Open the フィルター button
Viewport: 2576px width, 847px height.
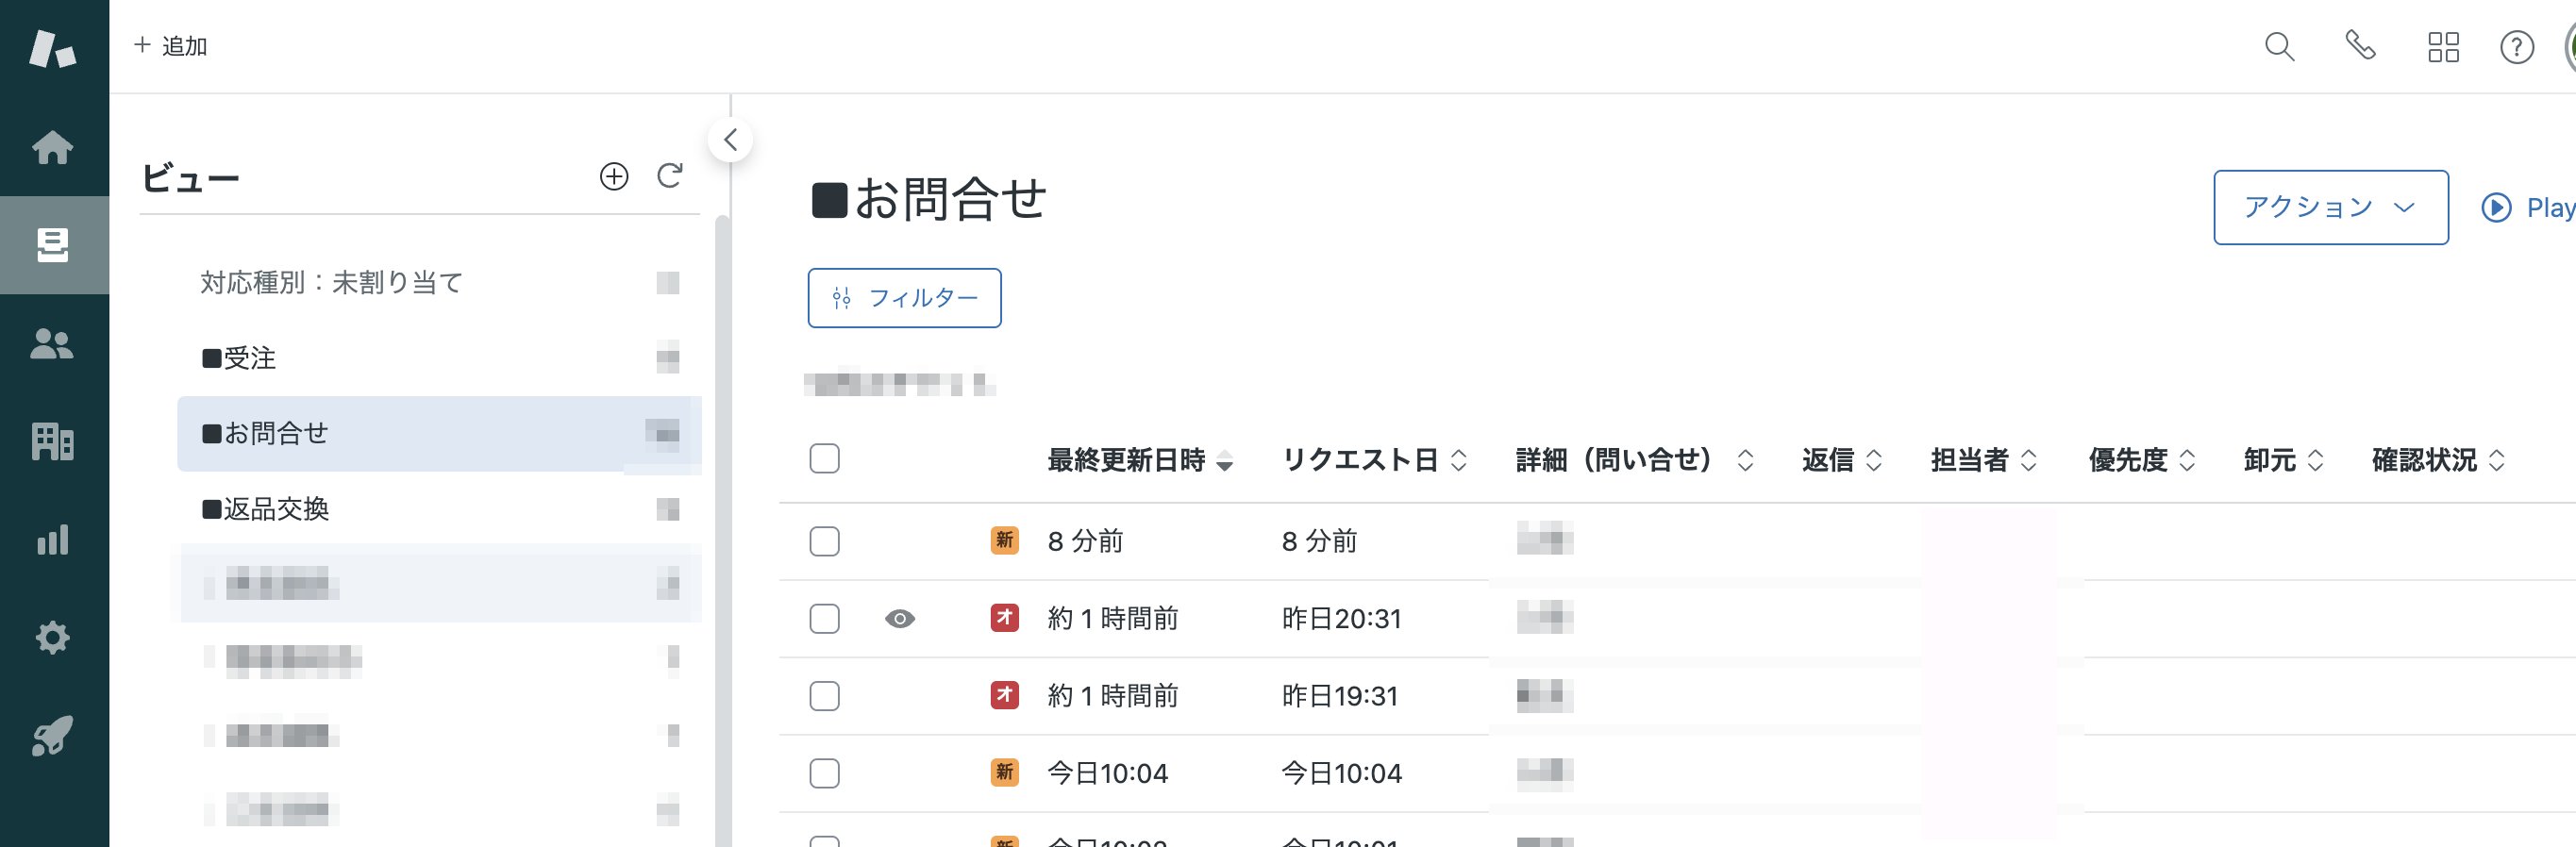(x=904, y=298)
